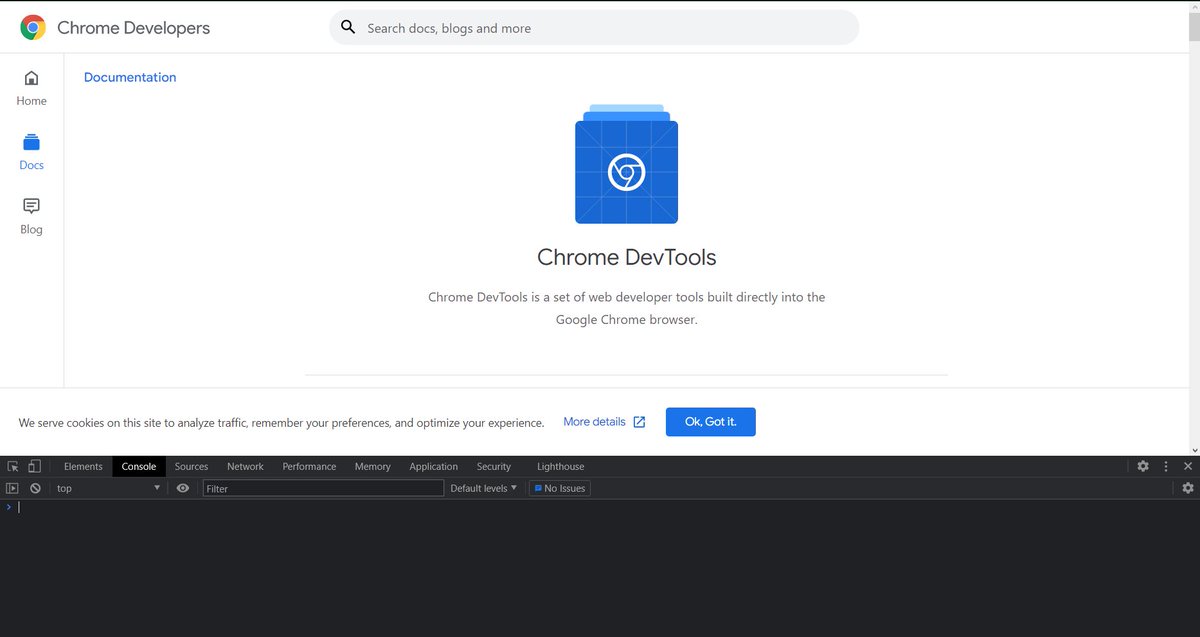Screen dimensions: 1200x637
Task: Click the page vertical scrollbar
Action: (1194, 228)
